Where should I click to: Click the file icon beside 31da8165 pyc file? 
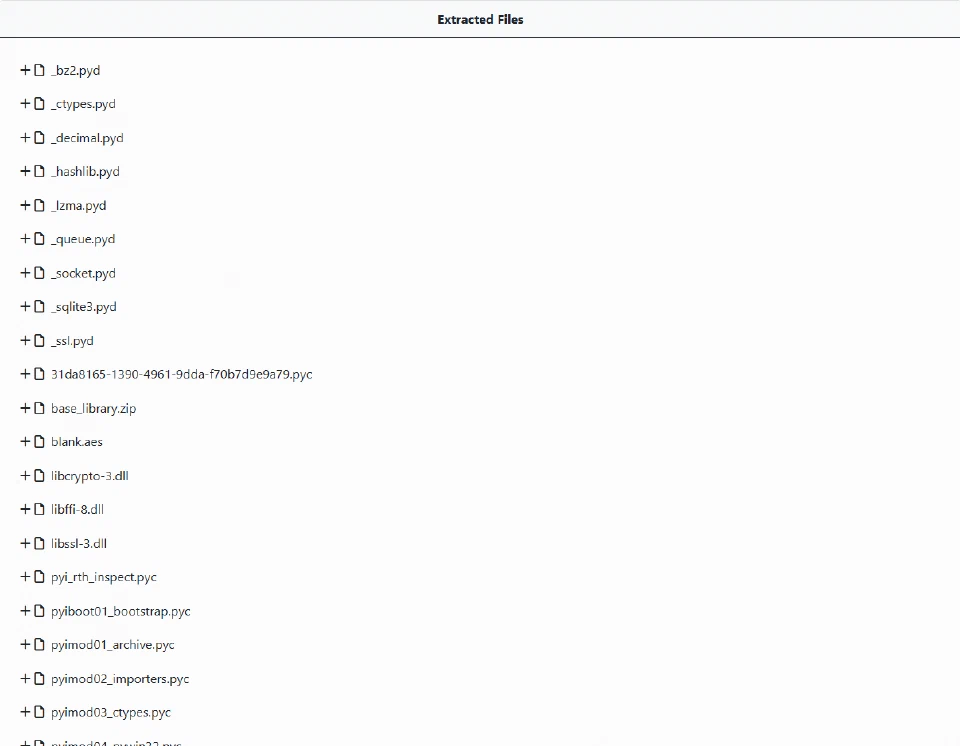(x=40, y=374)
